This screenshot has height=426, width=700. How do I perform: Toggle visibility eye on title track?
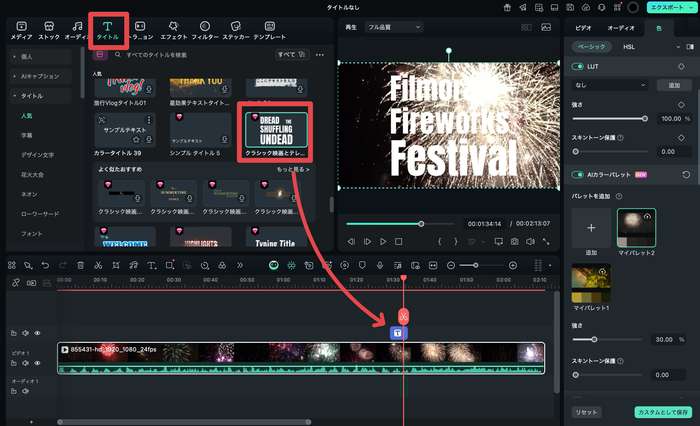tap(38, 333)
